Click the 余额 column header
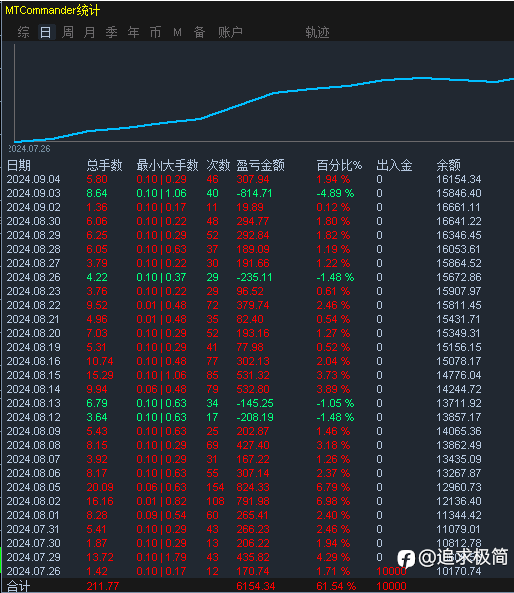 coord(449,165)
